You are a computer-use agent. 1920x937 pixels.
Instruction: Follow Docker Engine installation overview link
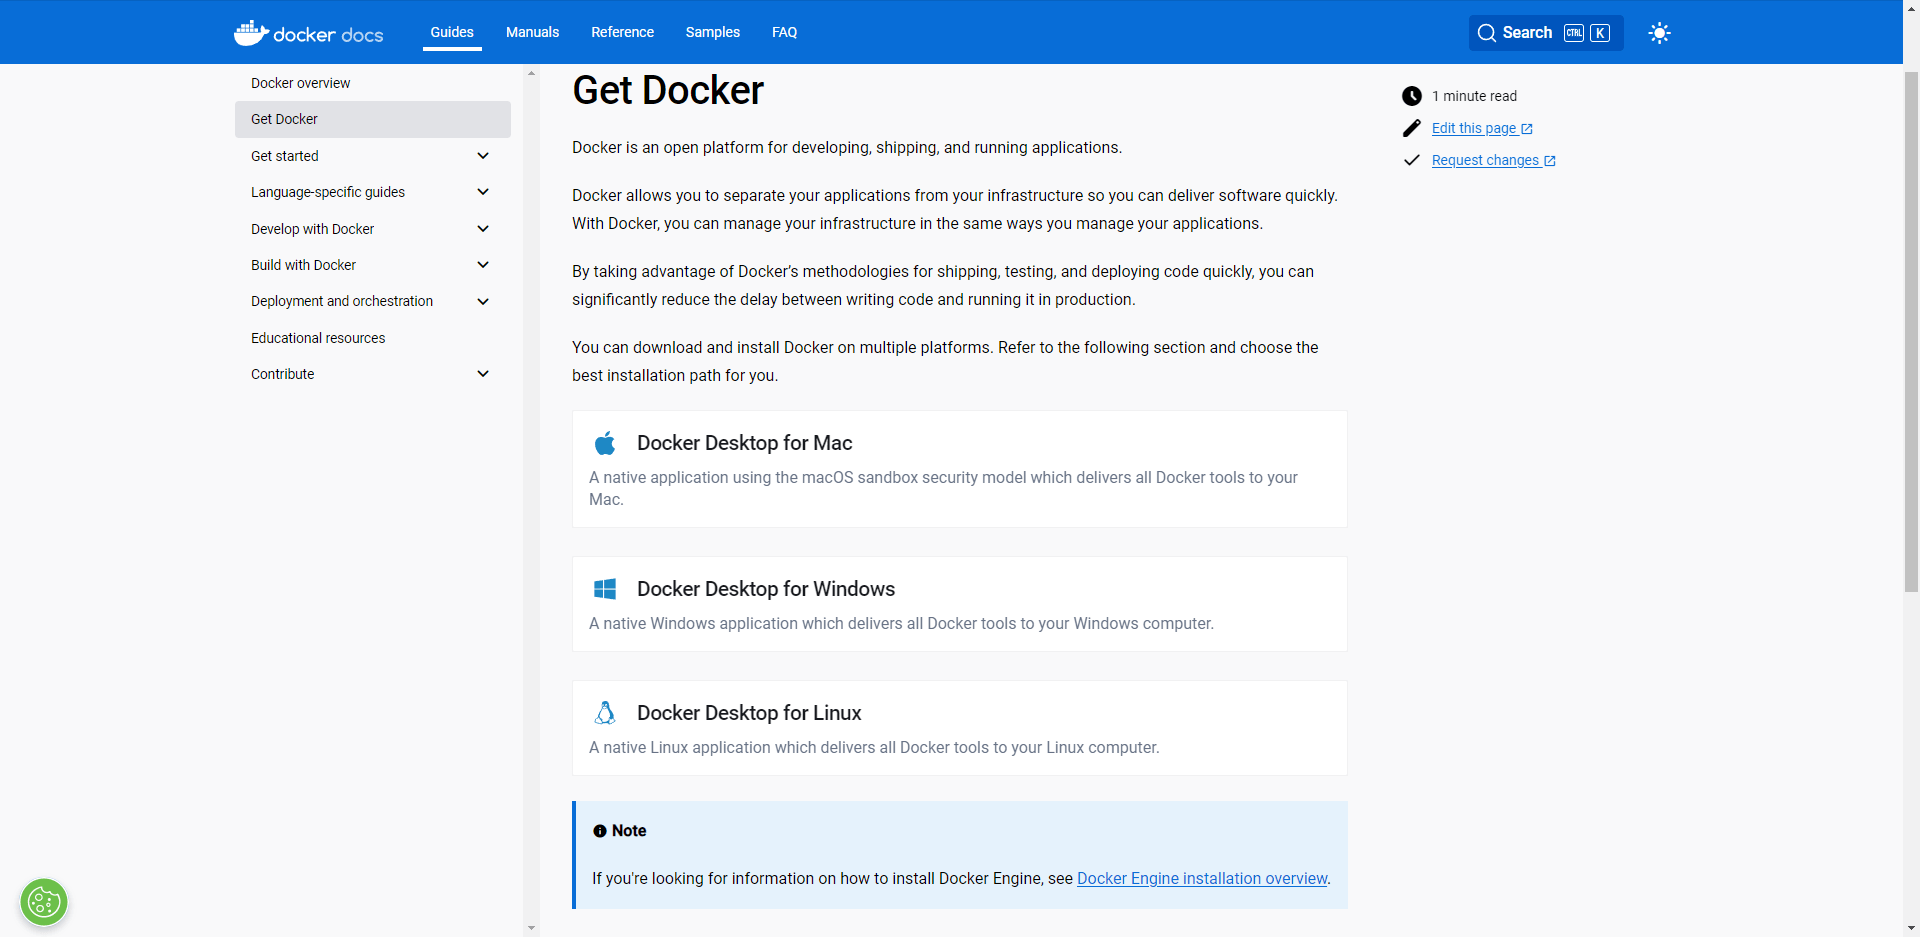1202,878
